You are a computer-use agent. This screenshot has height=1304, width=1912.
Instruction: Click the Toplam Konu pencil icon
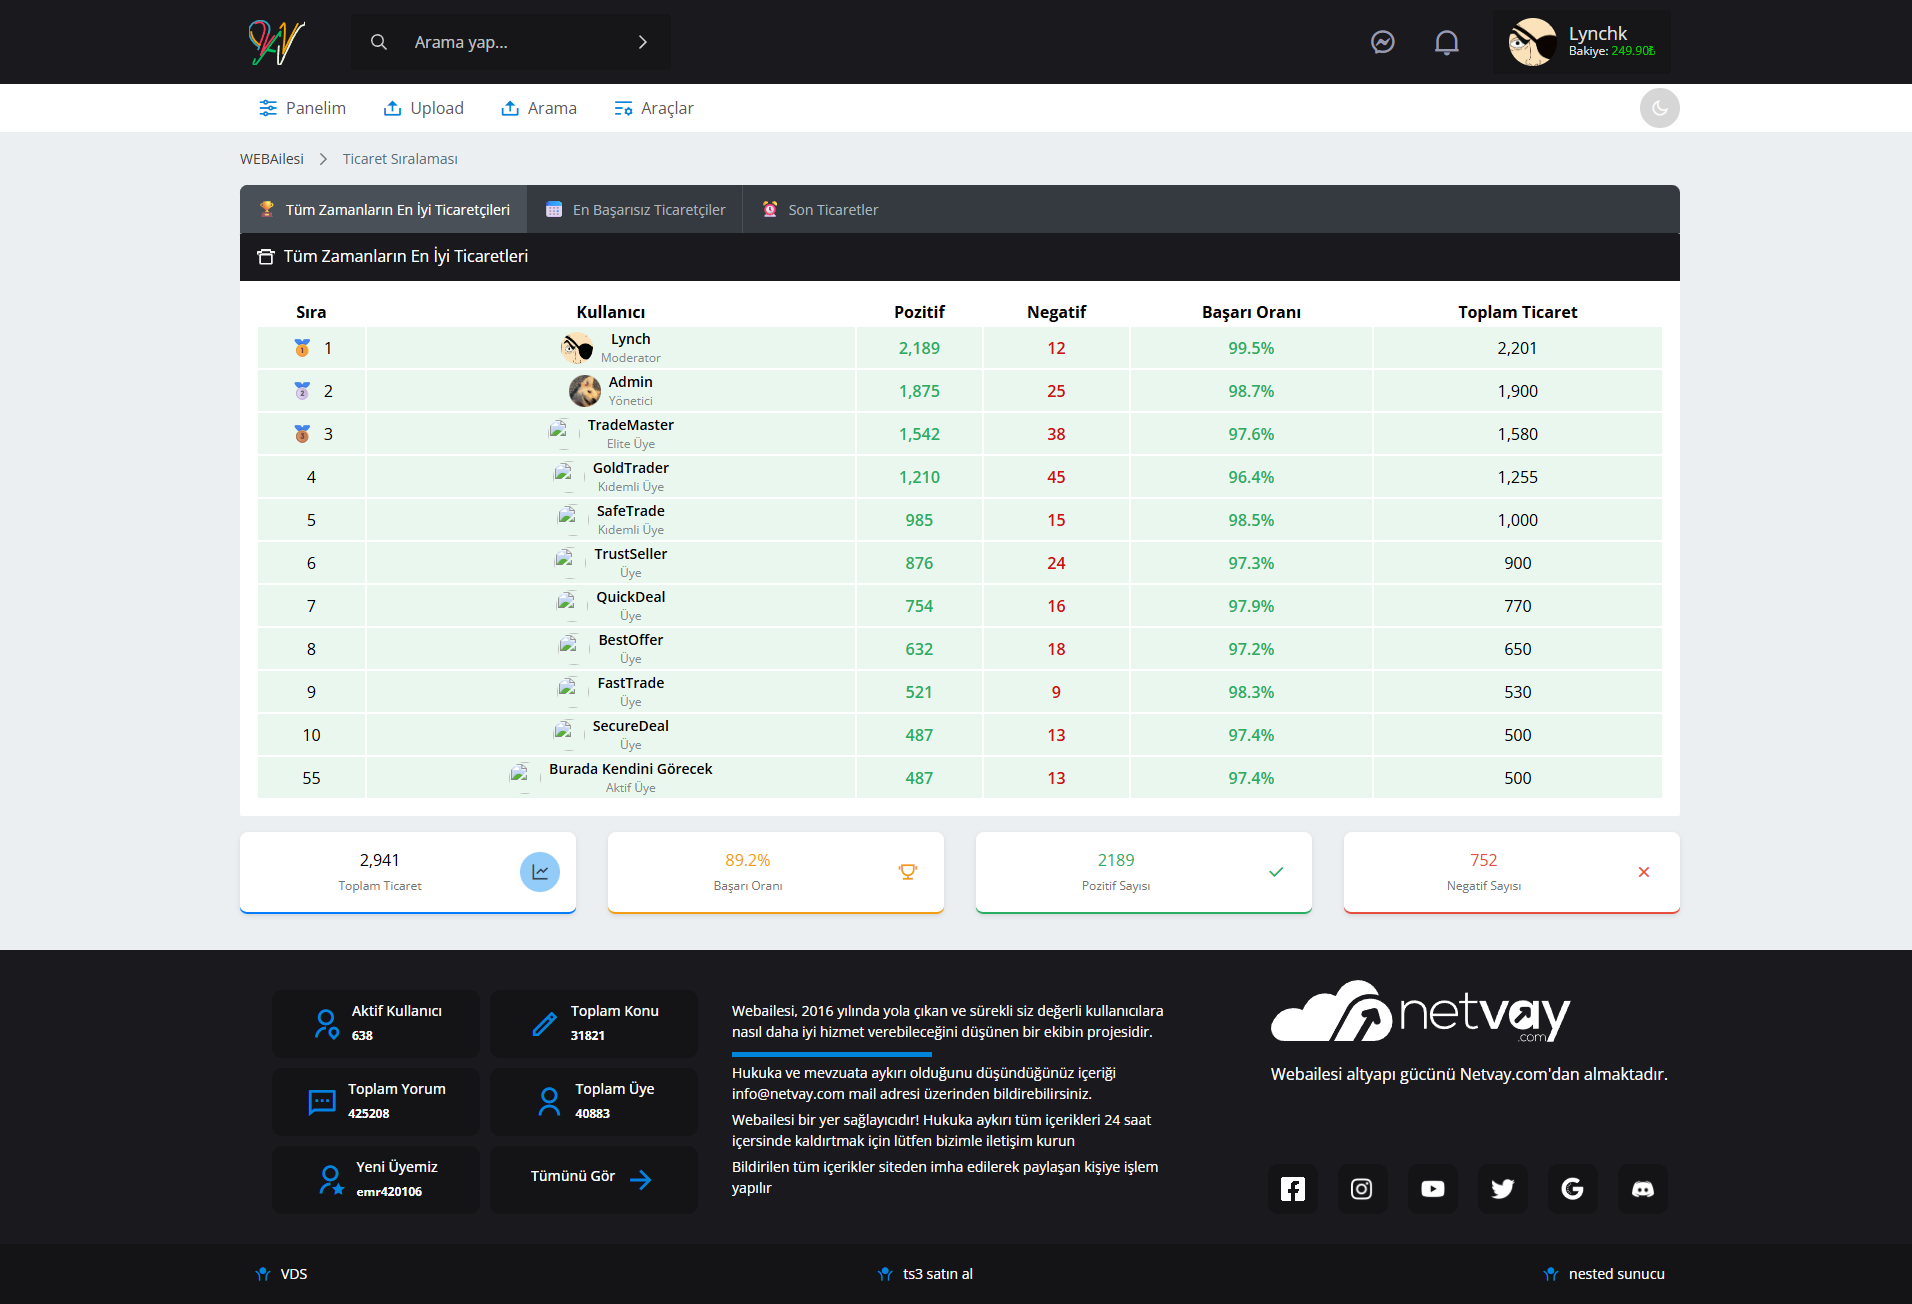coord(544,1024)
